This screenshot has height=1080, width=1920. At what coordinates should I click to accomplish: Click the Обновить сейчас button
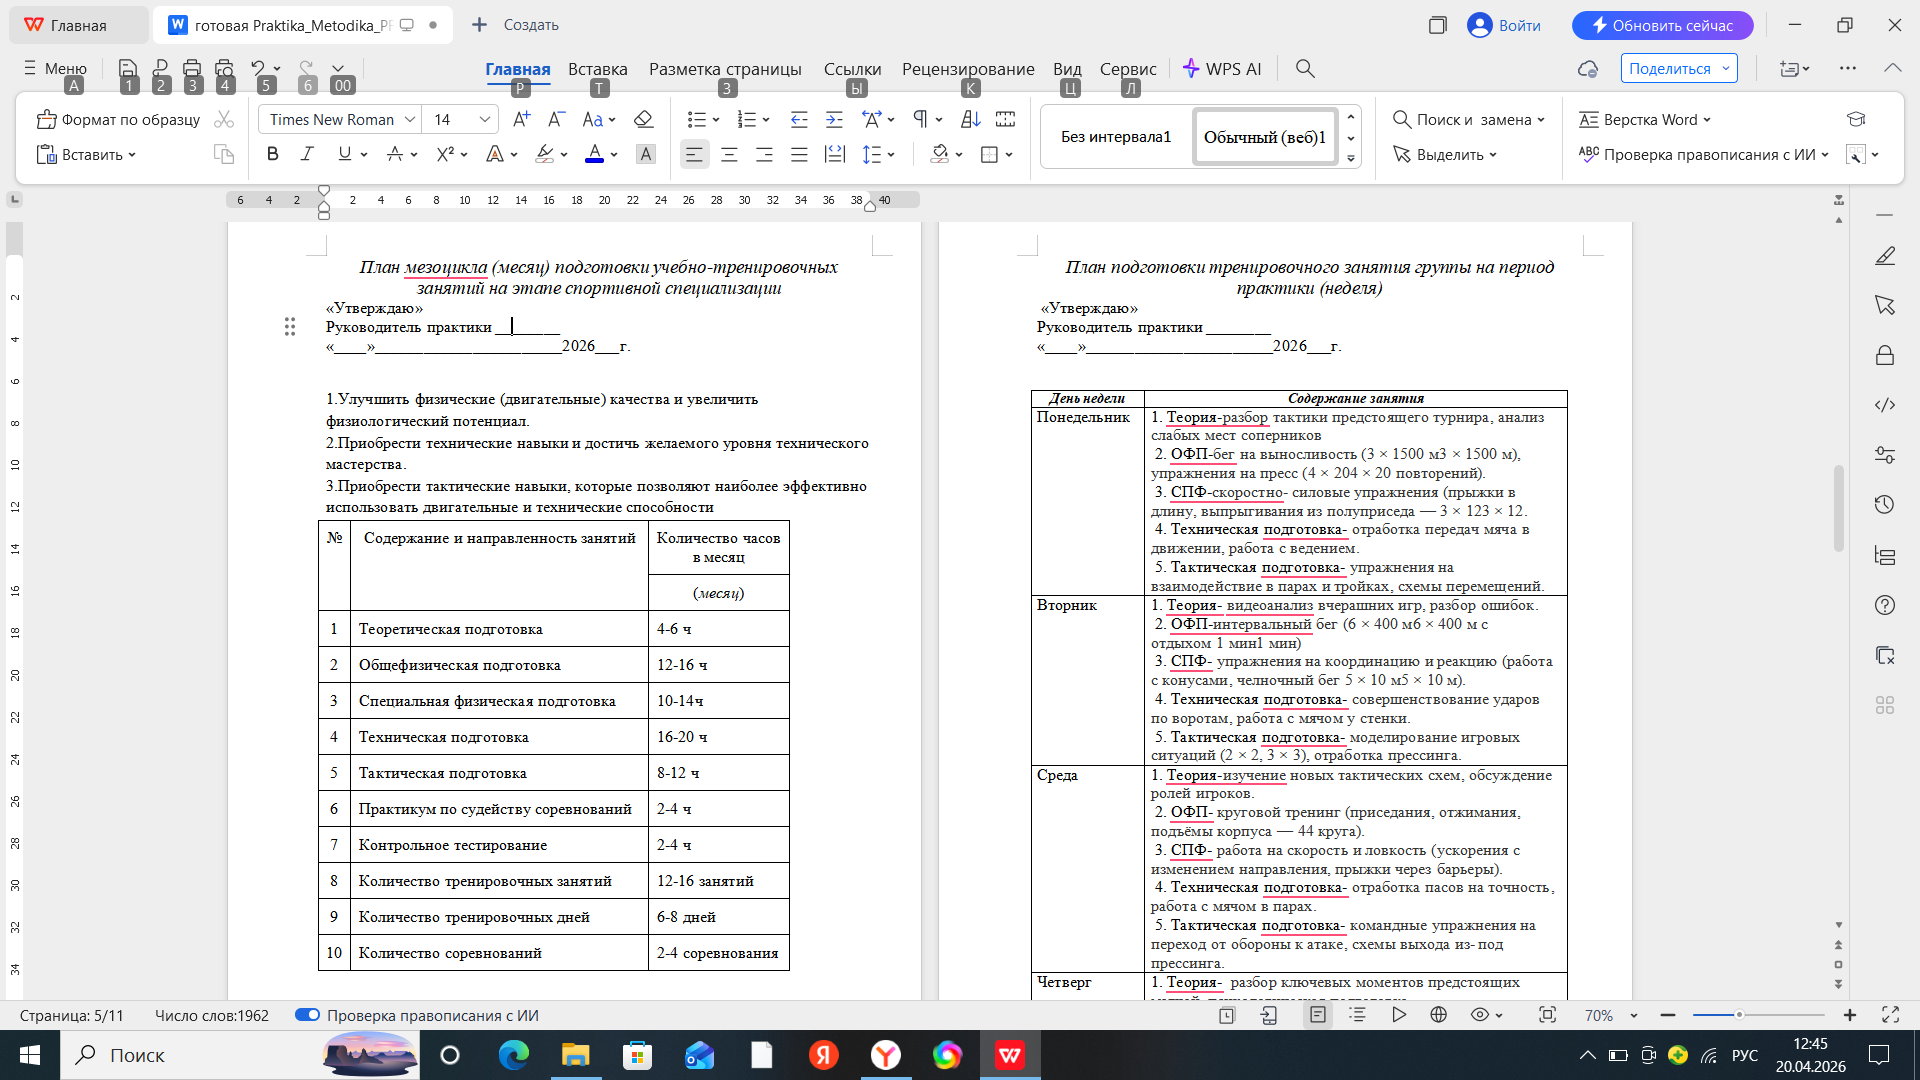tap(1662, 25)
